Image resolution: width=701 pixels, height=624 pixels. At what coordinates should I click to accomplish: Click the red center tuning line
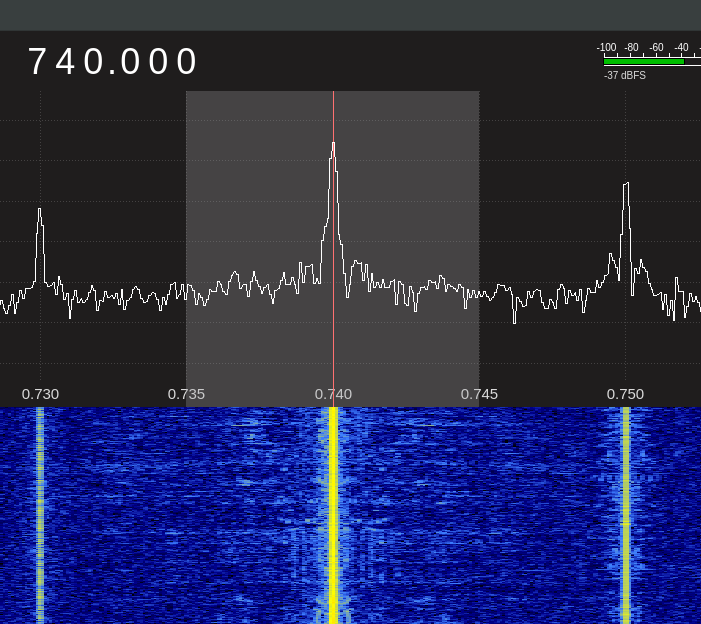click(x=334, y=249)
